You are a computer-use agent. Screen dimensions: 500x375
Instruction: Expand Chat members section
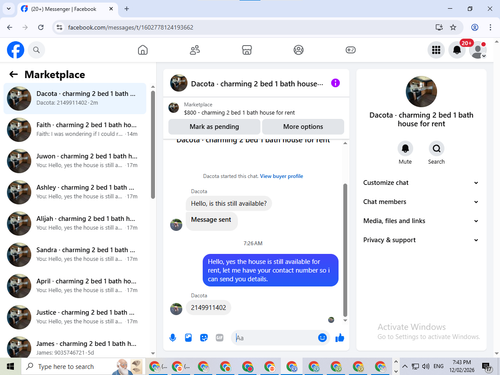coord(421,202)
